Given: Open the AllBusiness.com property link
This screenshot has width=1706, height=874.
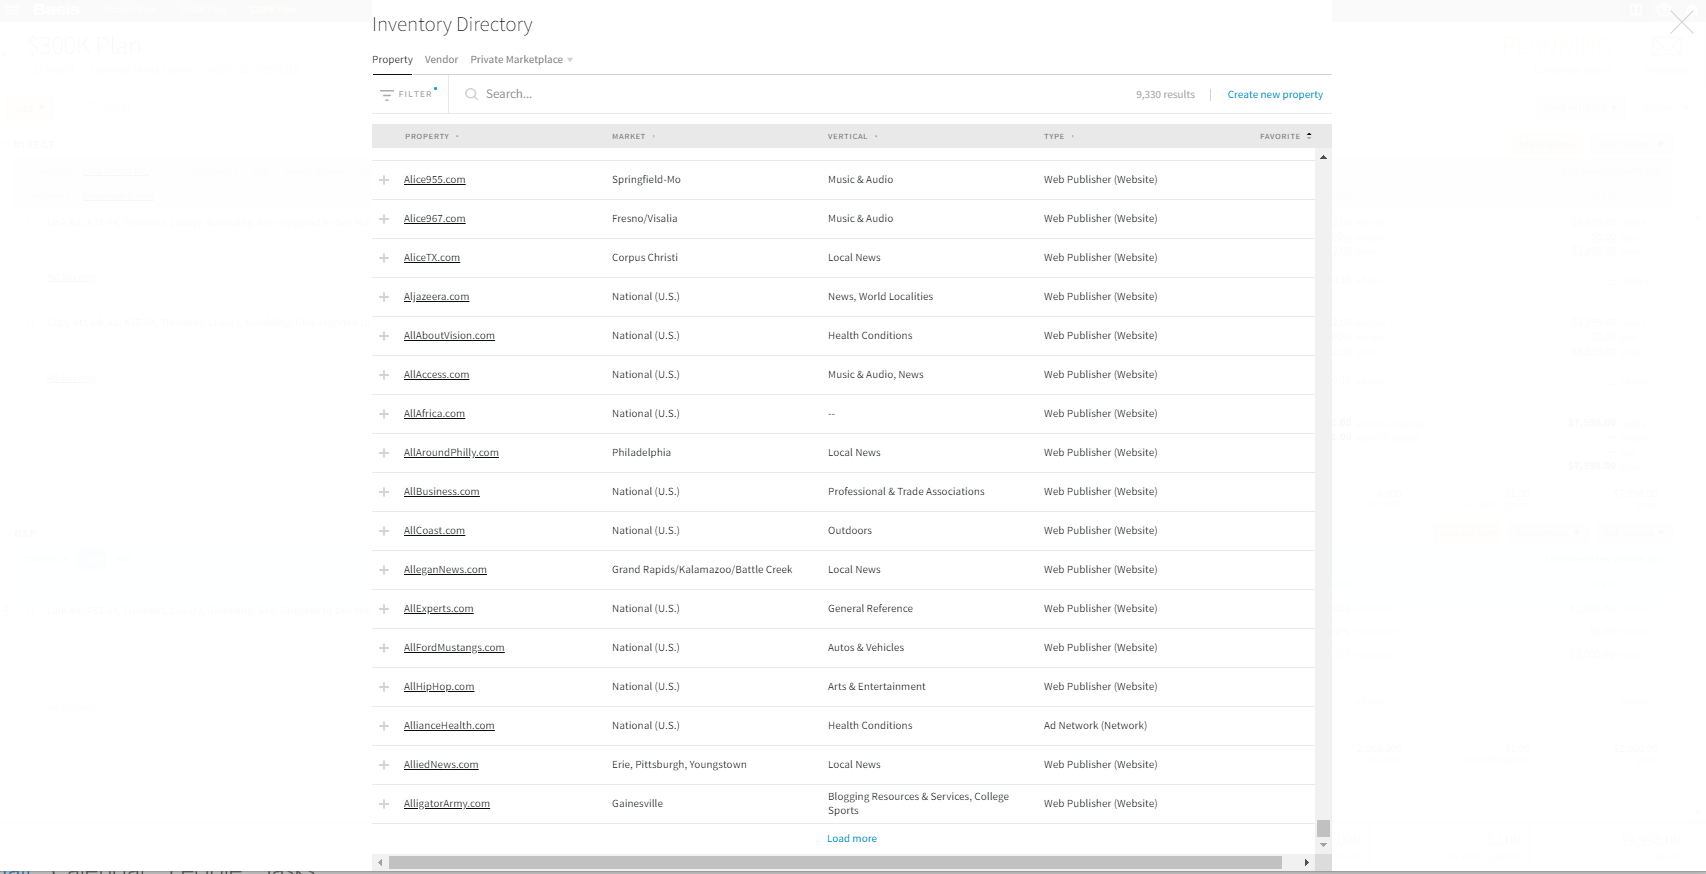Looking at the screenshot, I should click(x=442, y=492).
